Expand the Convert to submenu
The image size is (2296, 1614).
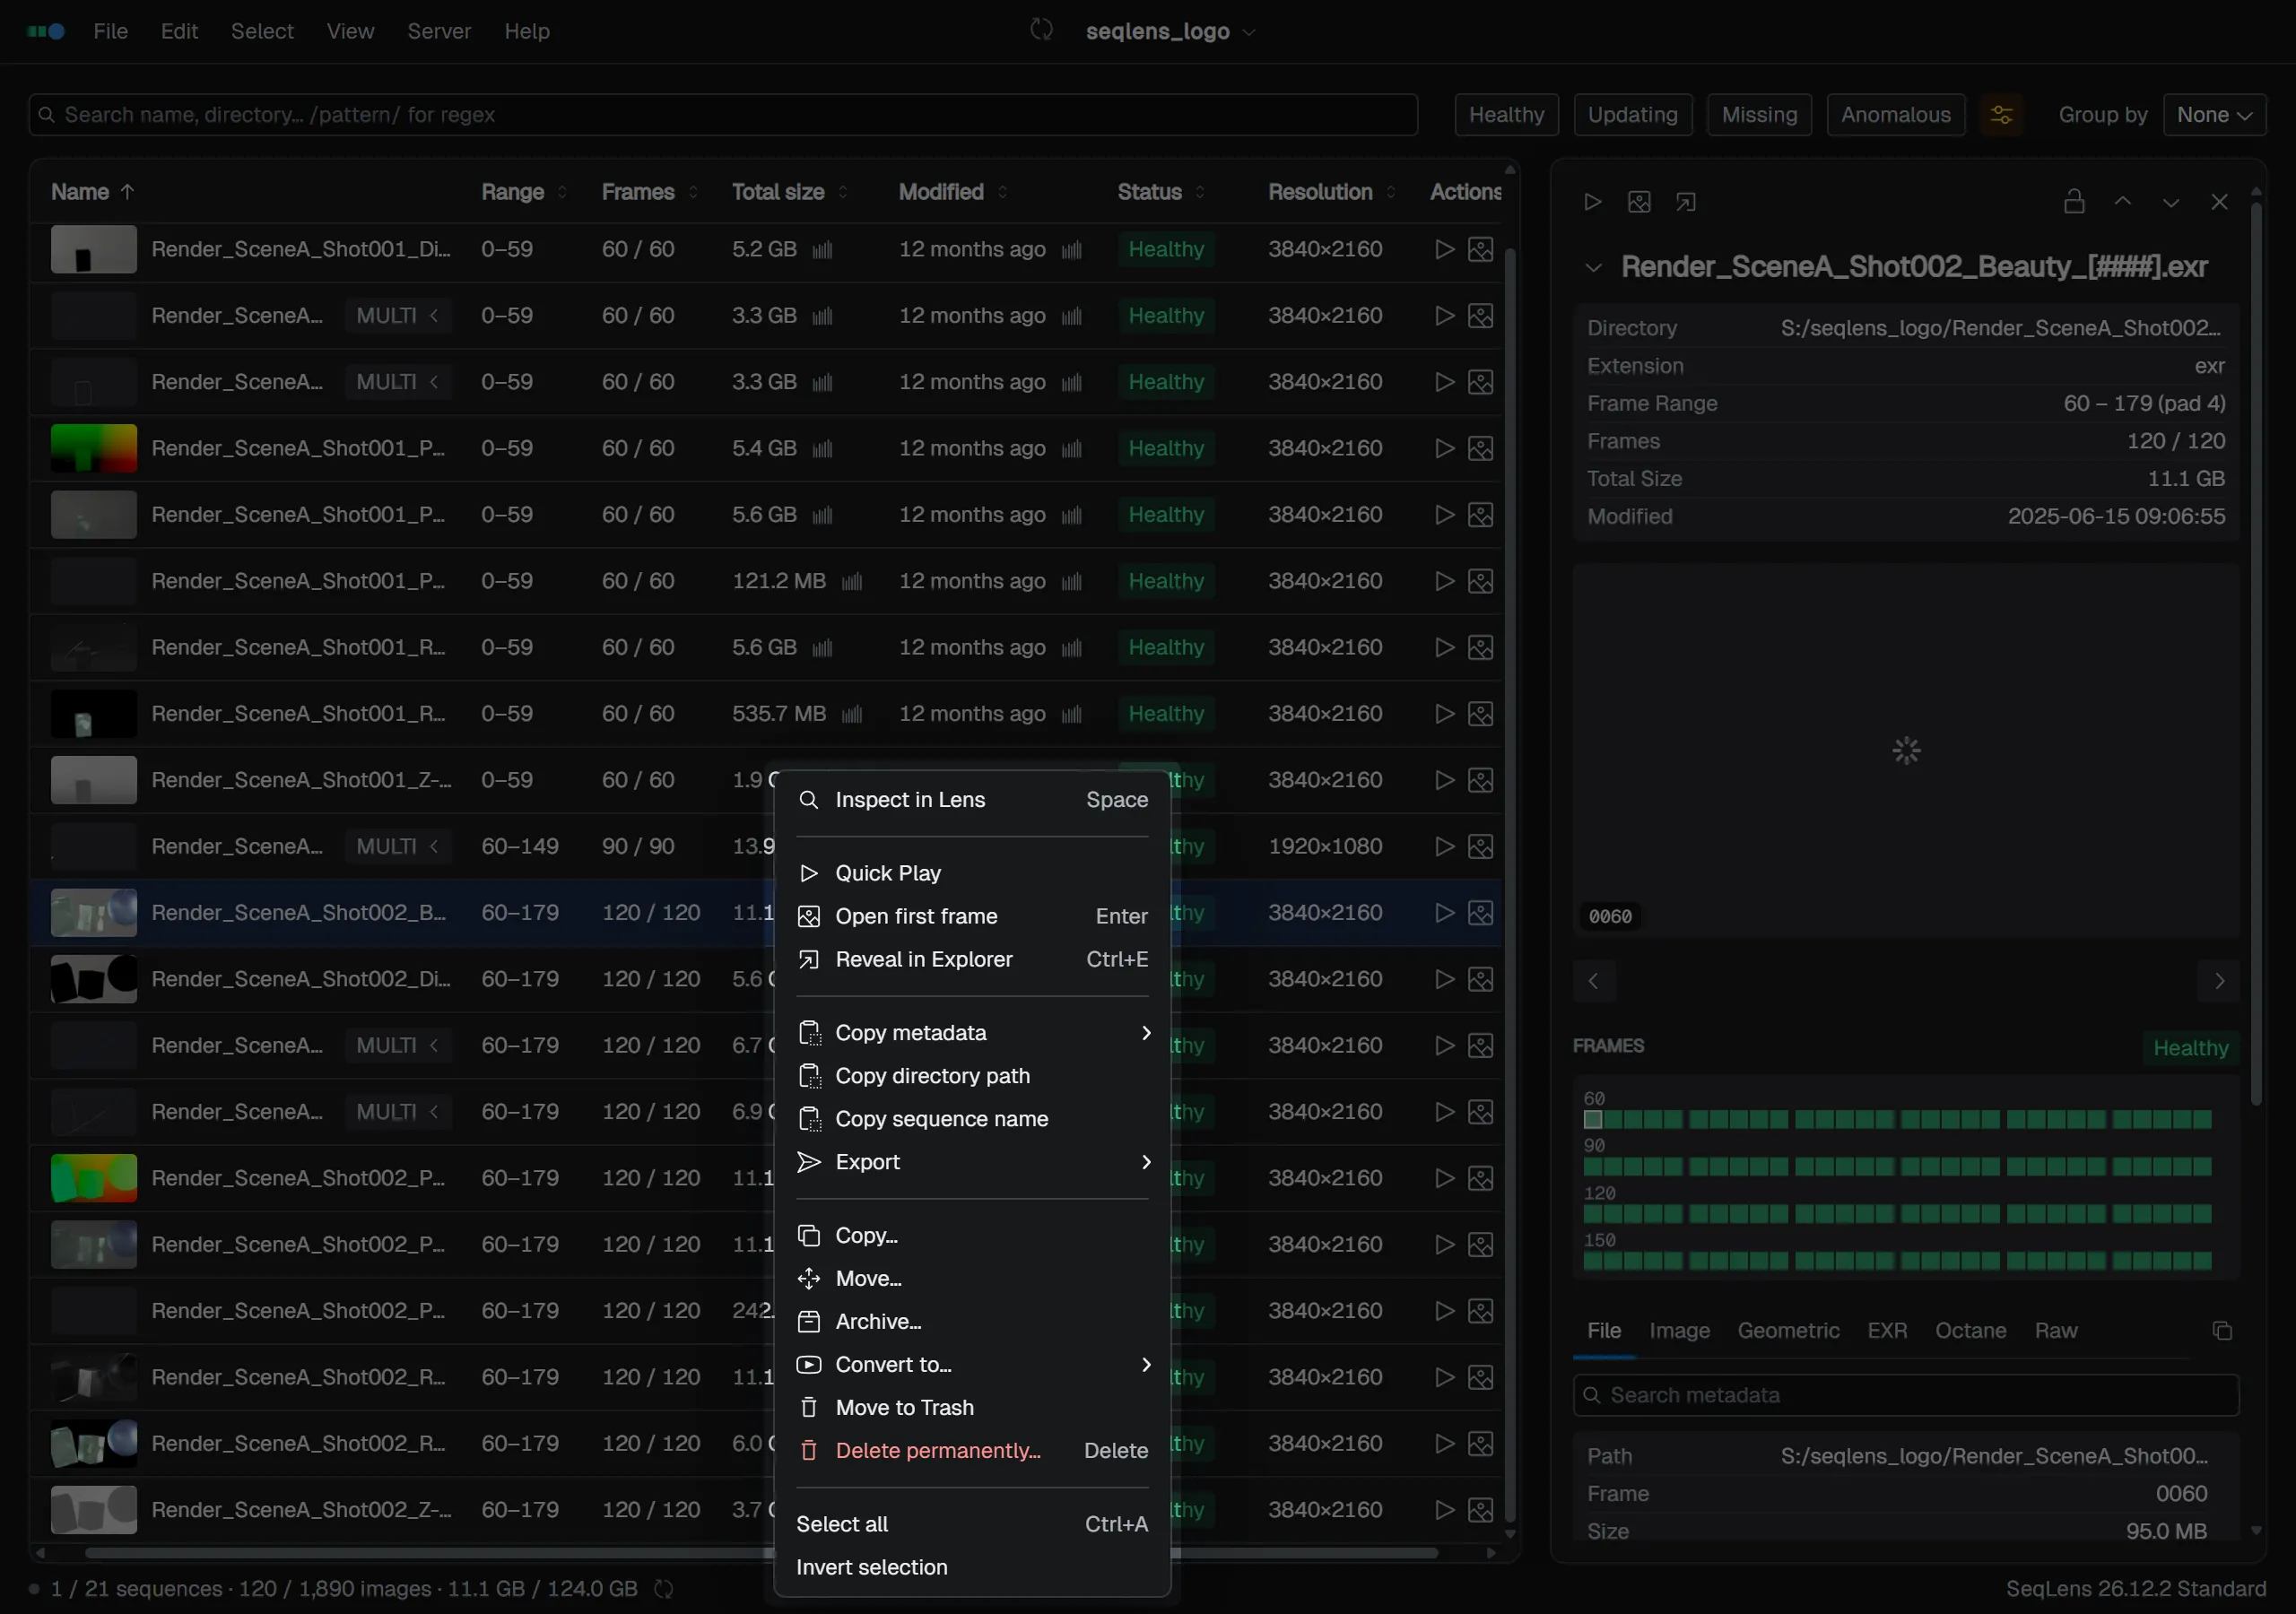pos(972,1365)
